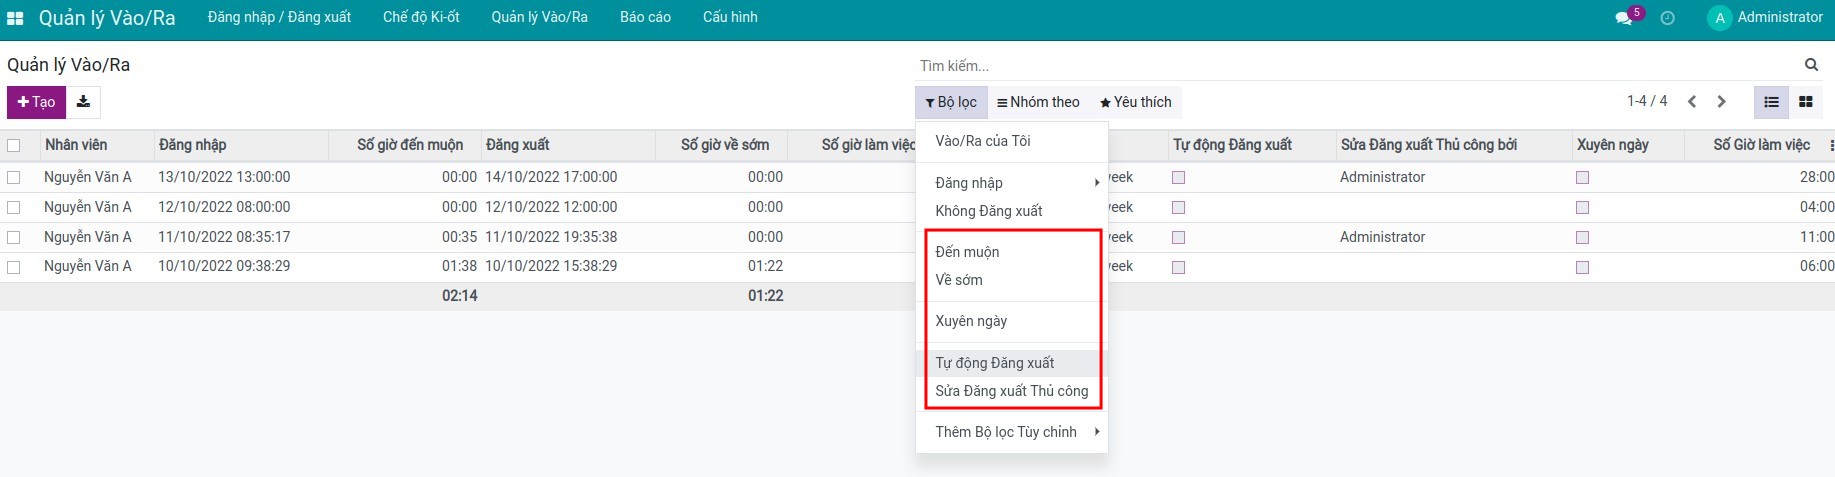The height and width of the screenshot is (477, 1835).
Task: Click the Tạo button
Action: pos(36,102)
